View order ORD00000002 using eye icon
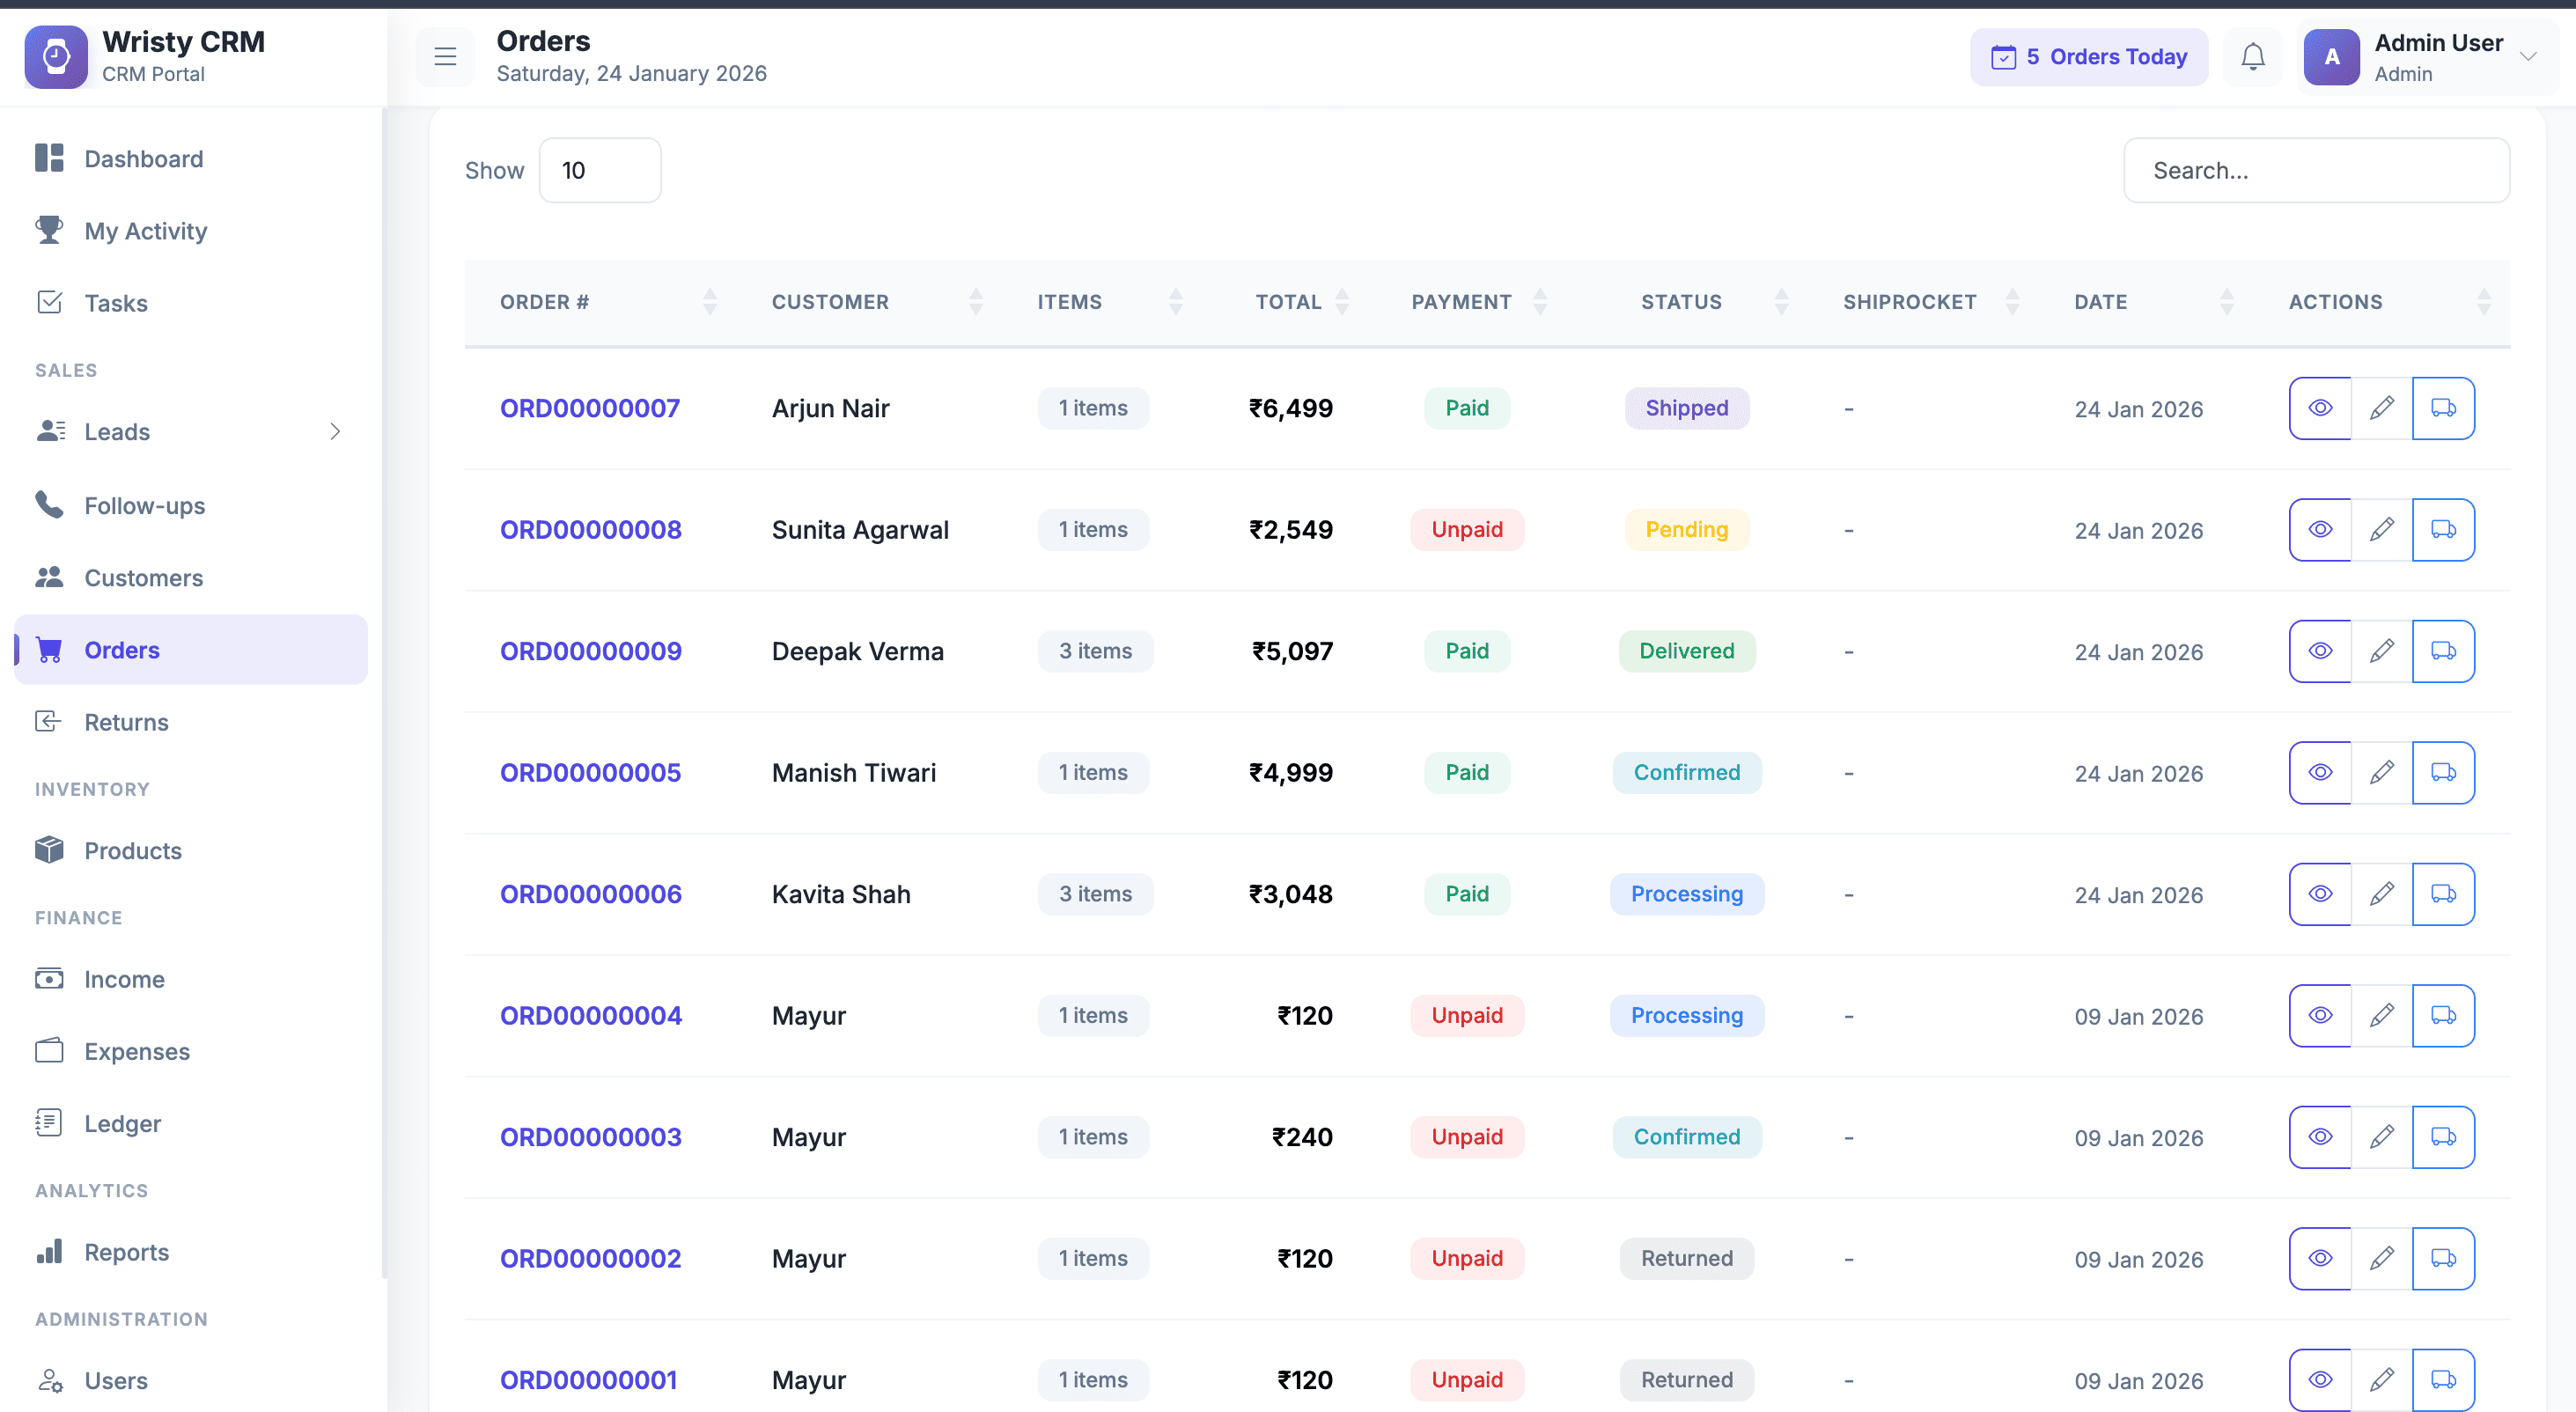The image size is (2576, 1412). point(2320,1259)
